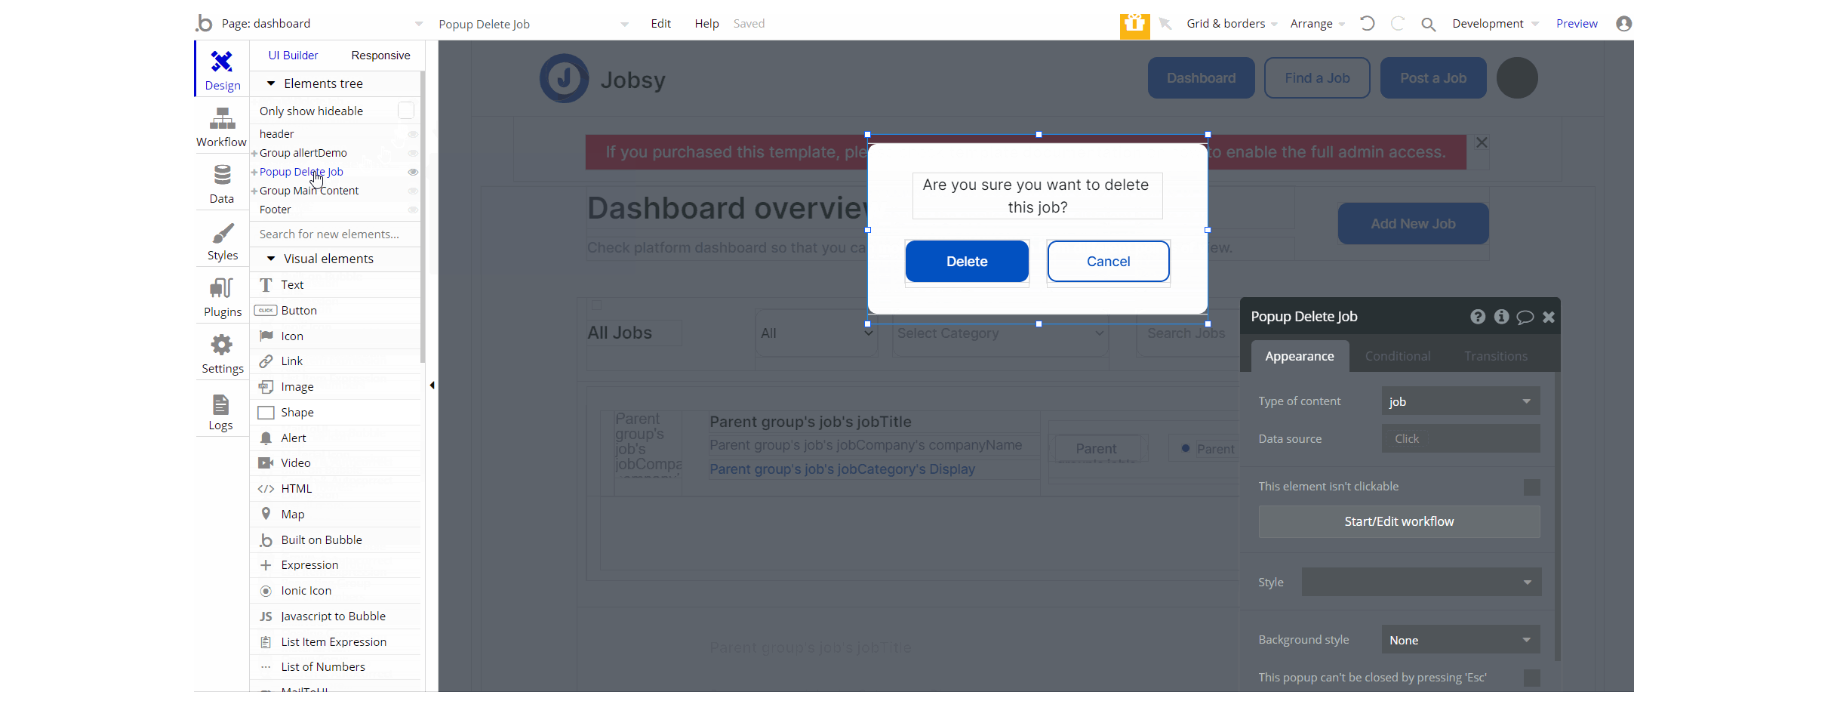Toggle visibility eye for Popup Delete Job
1830x706 pixels.
(x=412, y=172)
